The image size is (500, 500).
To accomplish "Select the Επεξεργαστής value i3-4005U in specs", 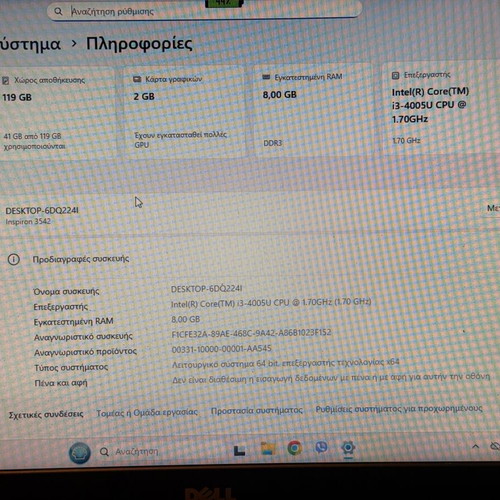I will pyautogui.click(x=271, y=303).
